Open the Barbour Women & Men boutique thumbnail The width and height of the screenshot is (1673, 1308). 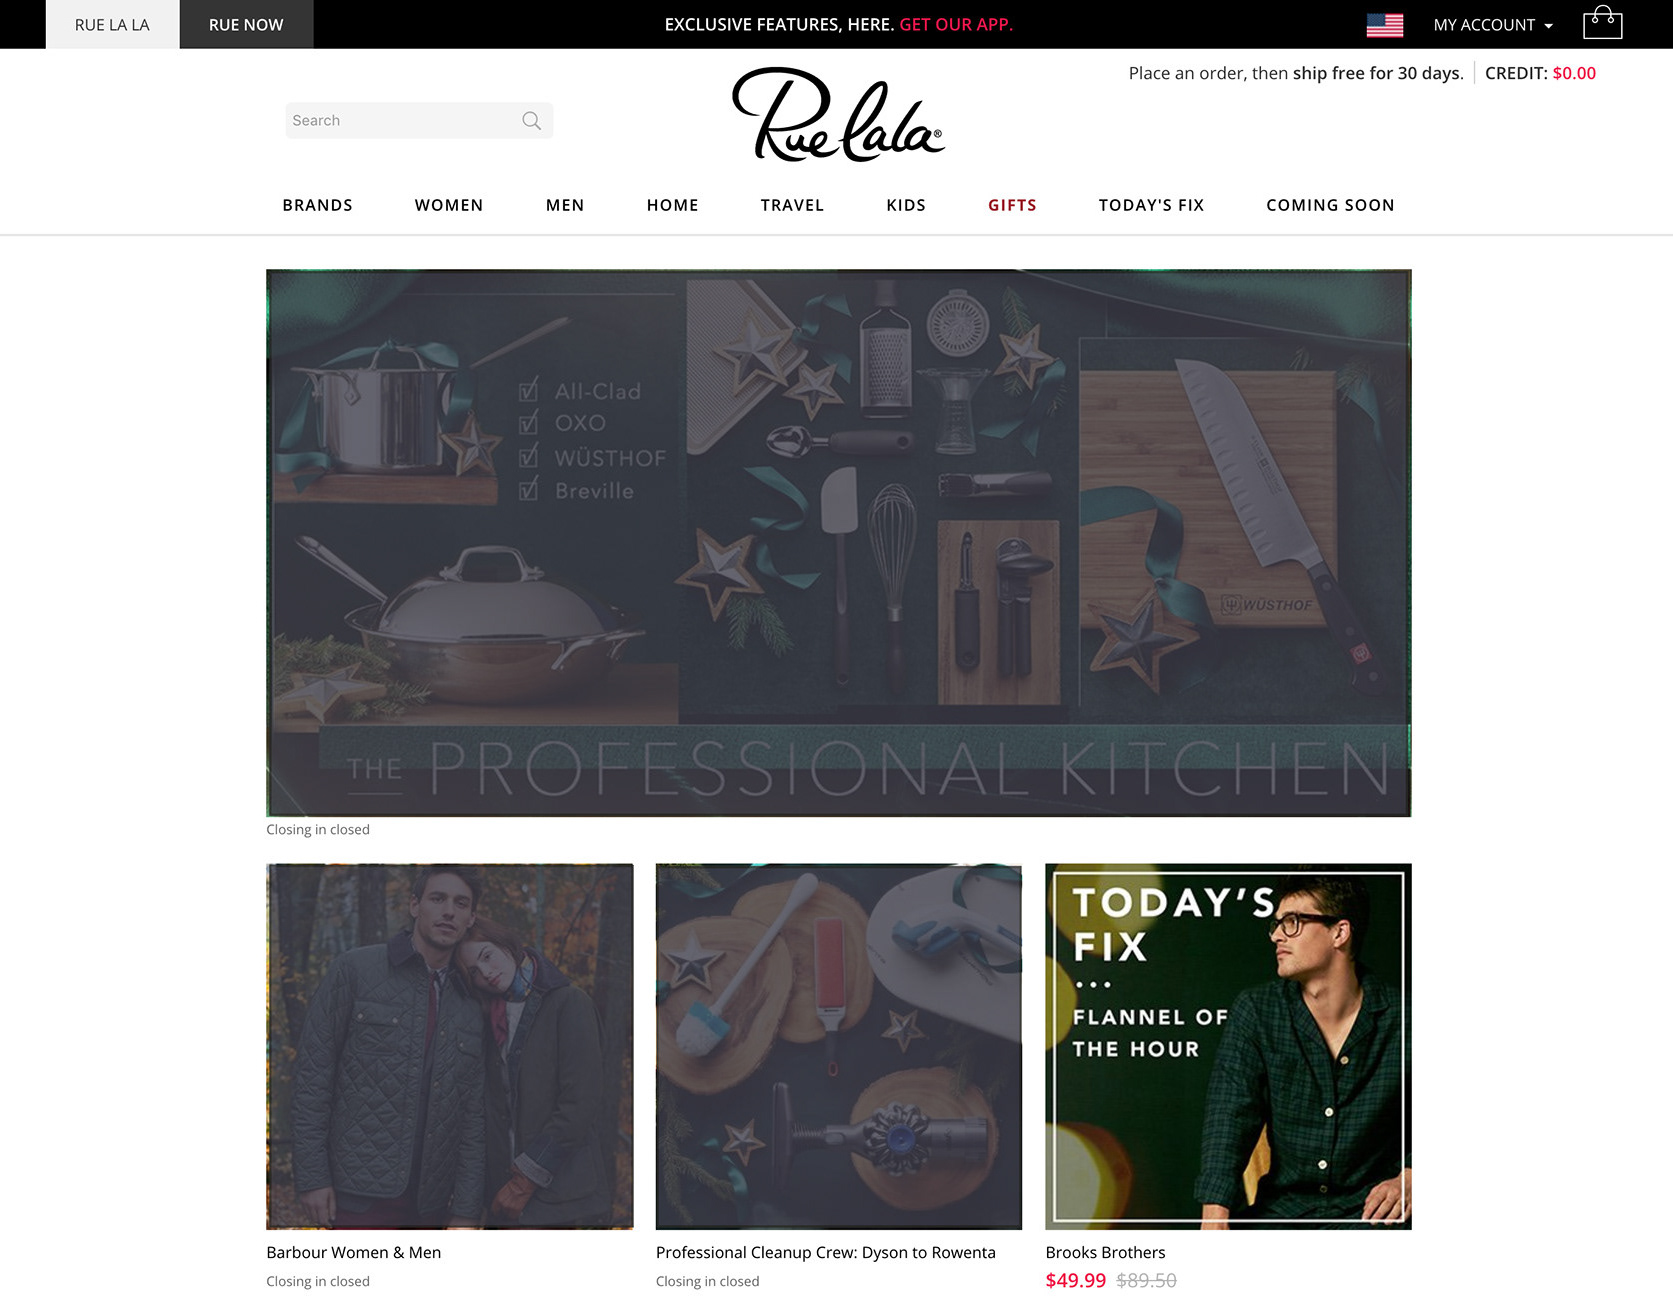449,1046
